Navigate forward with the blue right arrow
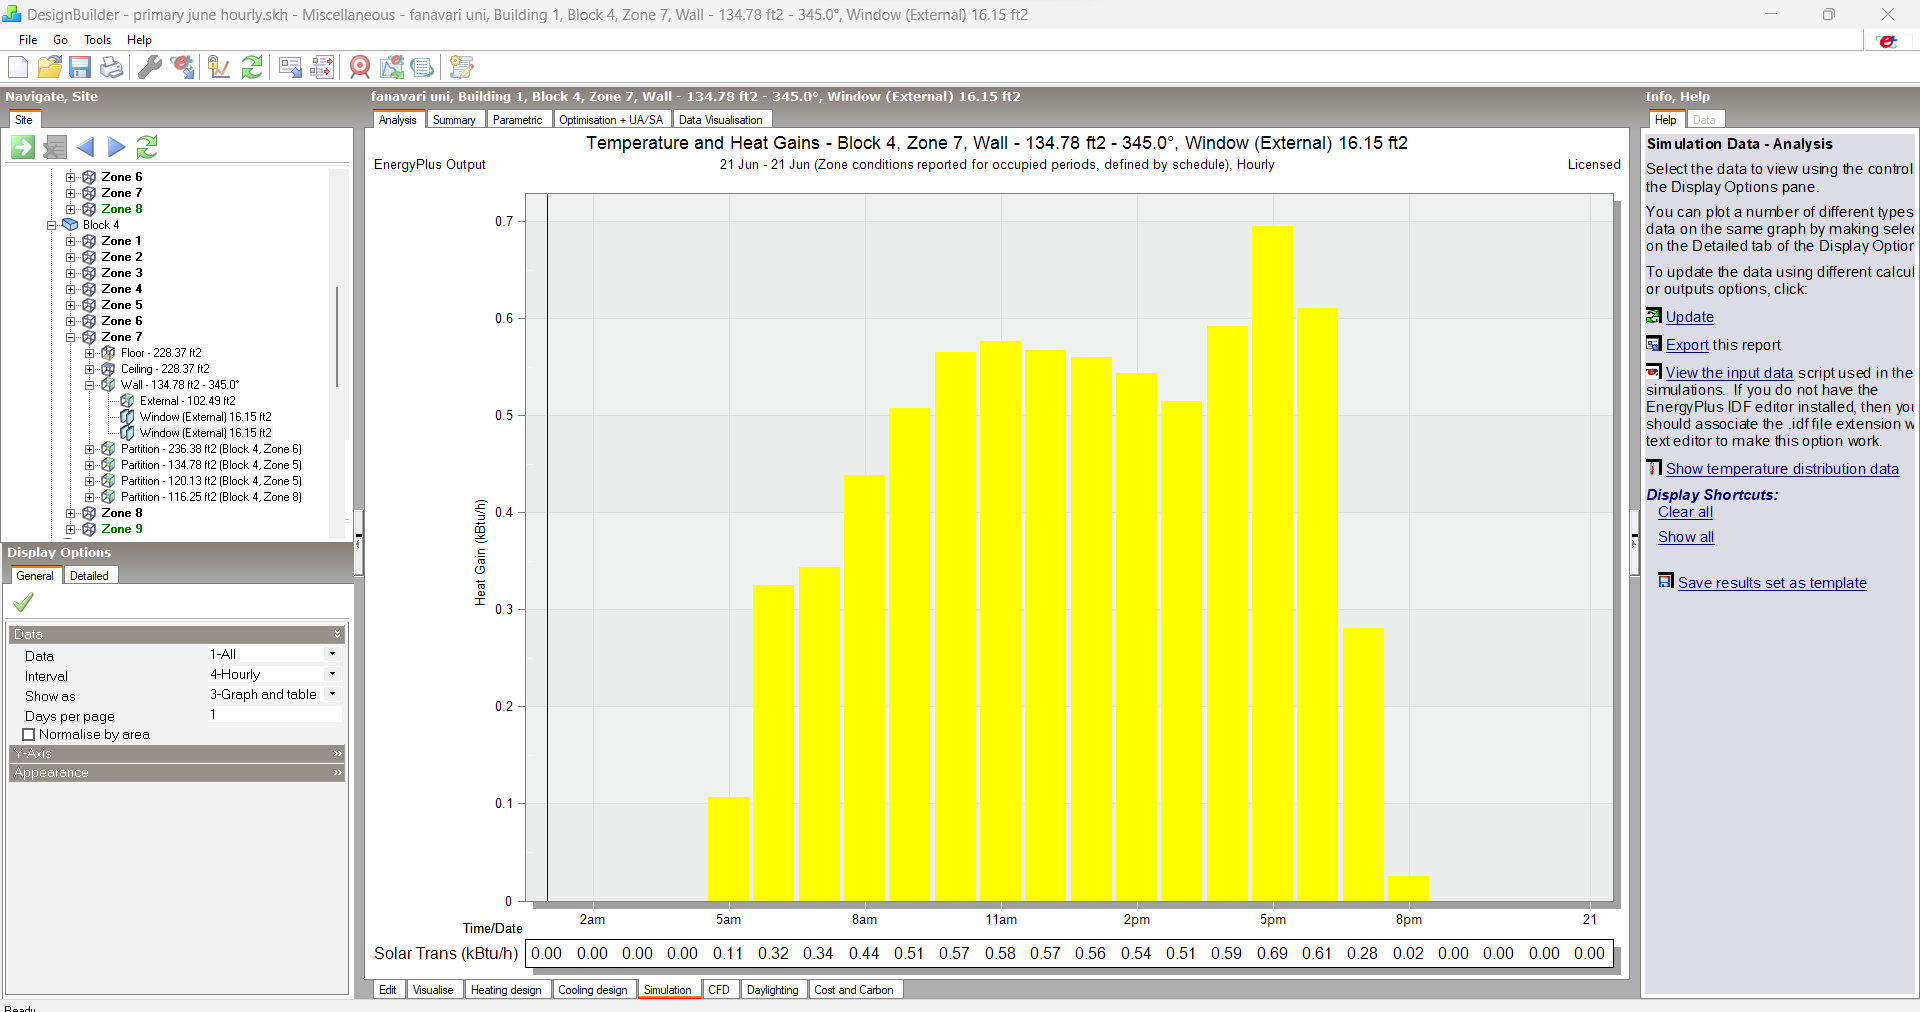 tap(117, 147)
